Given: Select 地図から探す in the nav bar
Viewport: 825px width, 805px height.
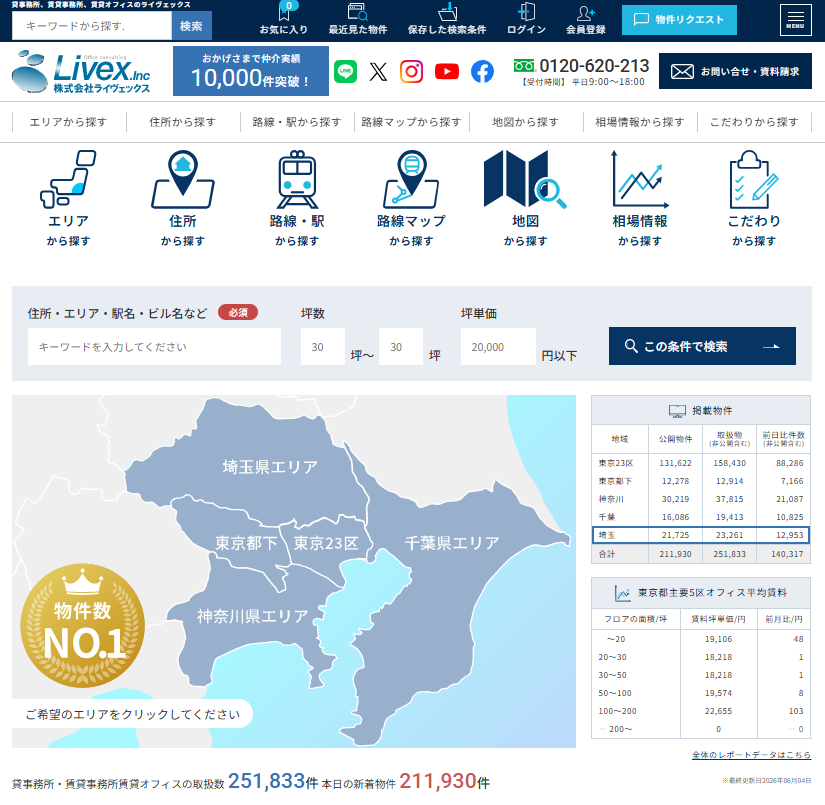Looking at the screenshot, I should 526,122.
